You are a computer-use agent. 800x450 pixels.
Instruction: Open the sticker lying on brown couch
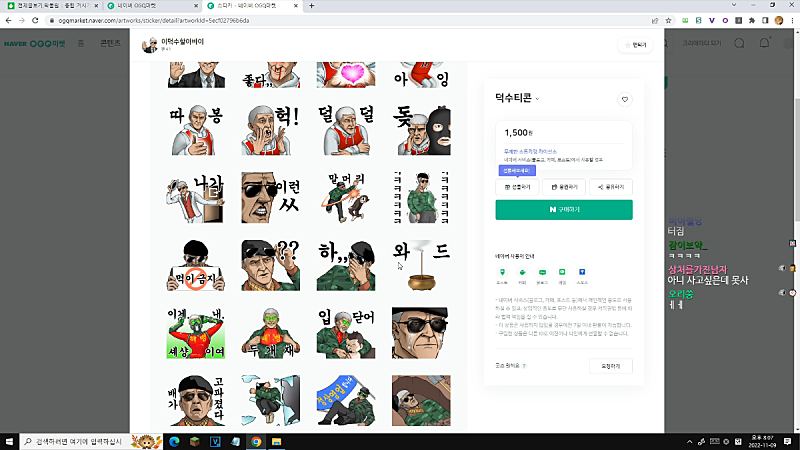[x=421, y=401]
